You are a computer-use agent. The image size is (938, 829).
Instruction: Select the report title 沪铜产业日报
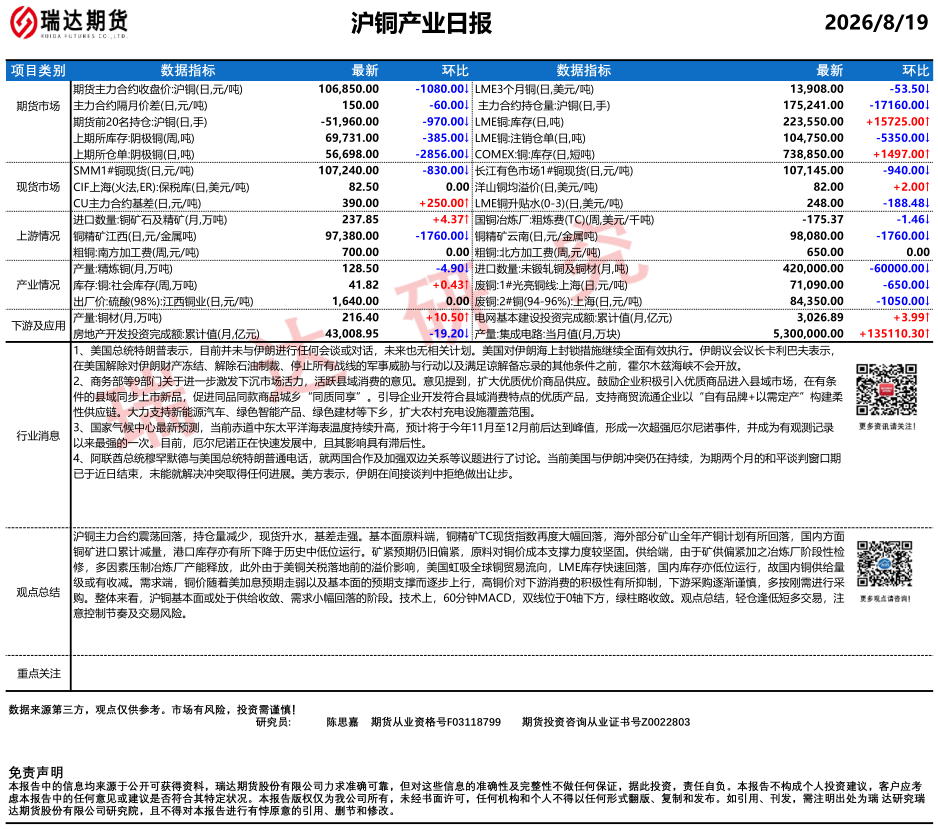point(421,23)
